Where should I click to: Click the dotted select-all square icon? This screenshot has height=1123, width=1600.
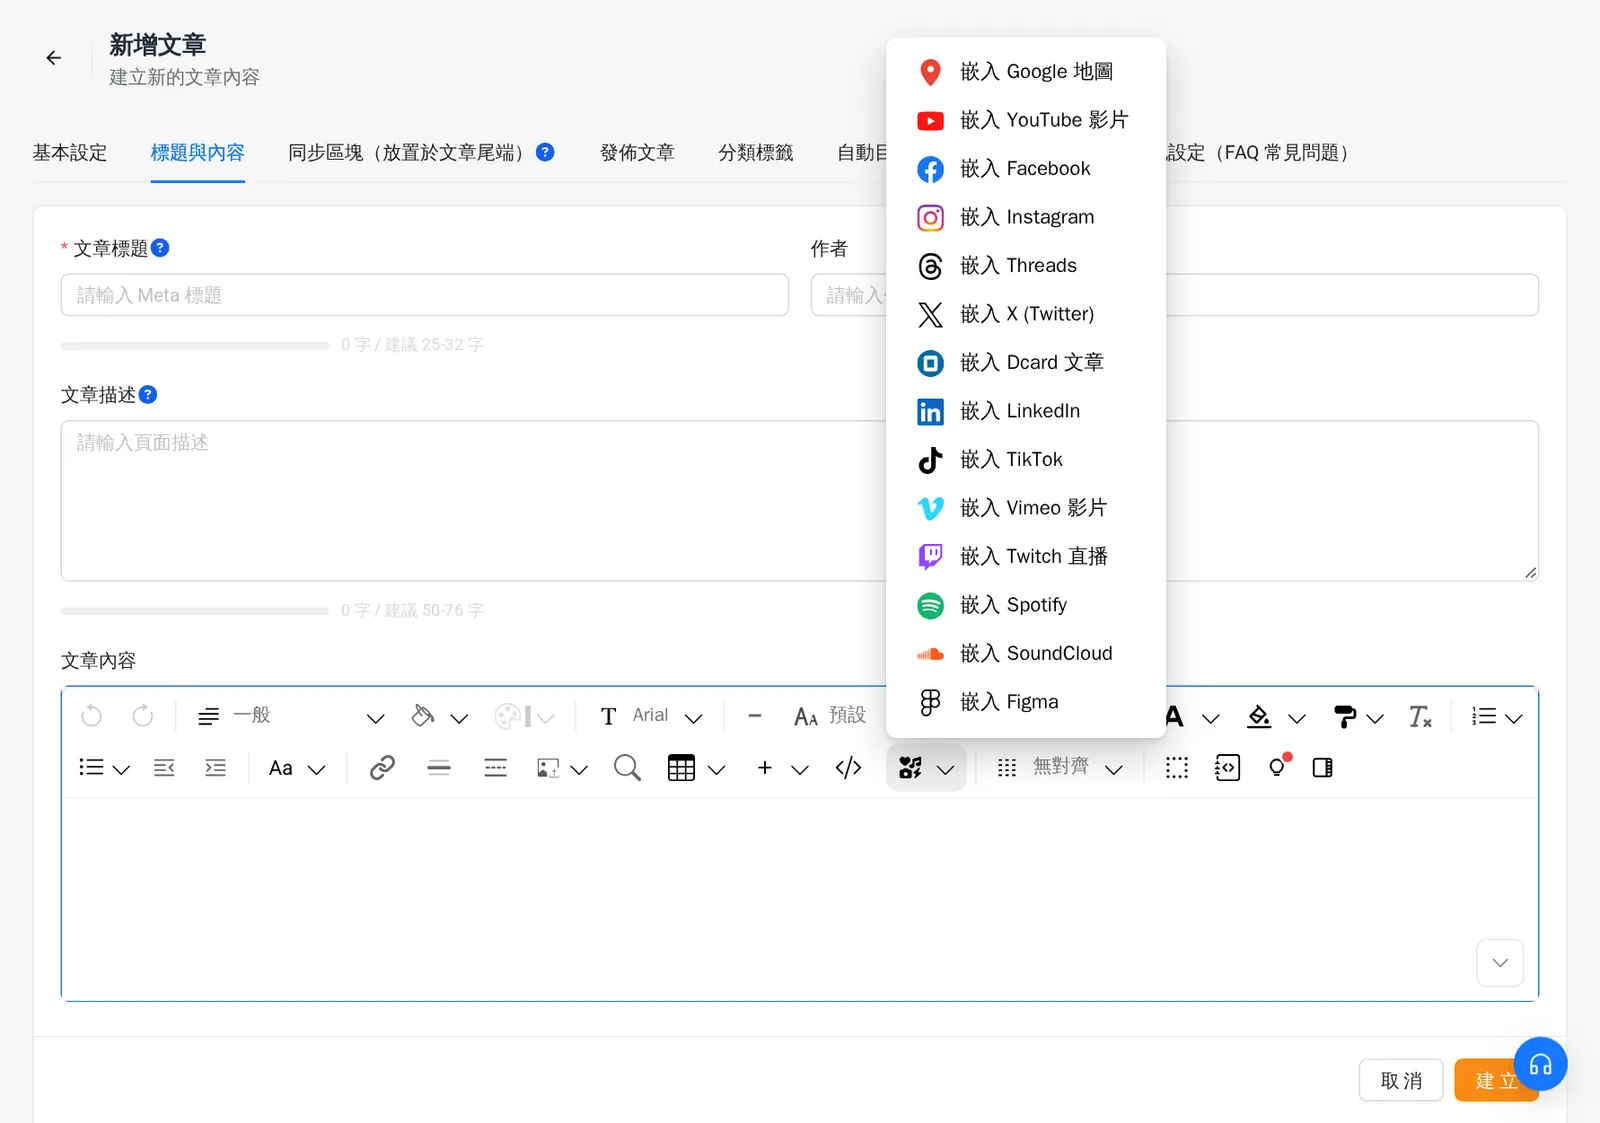[1177, 768]
